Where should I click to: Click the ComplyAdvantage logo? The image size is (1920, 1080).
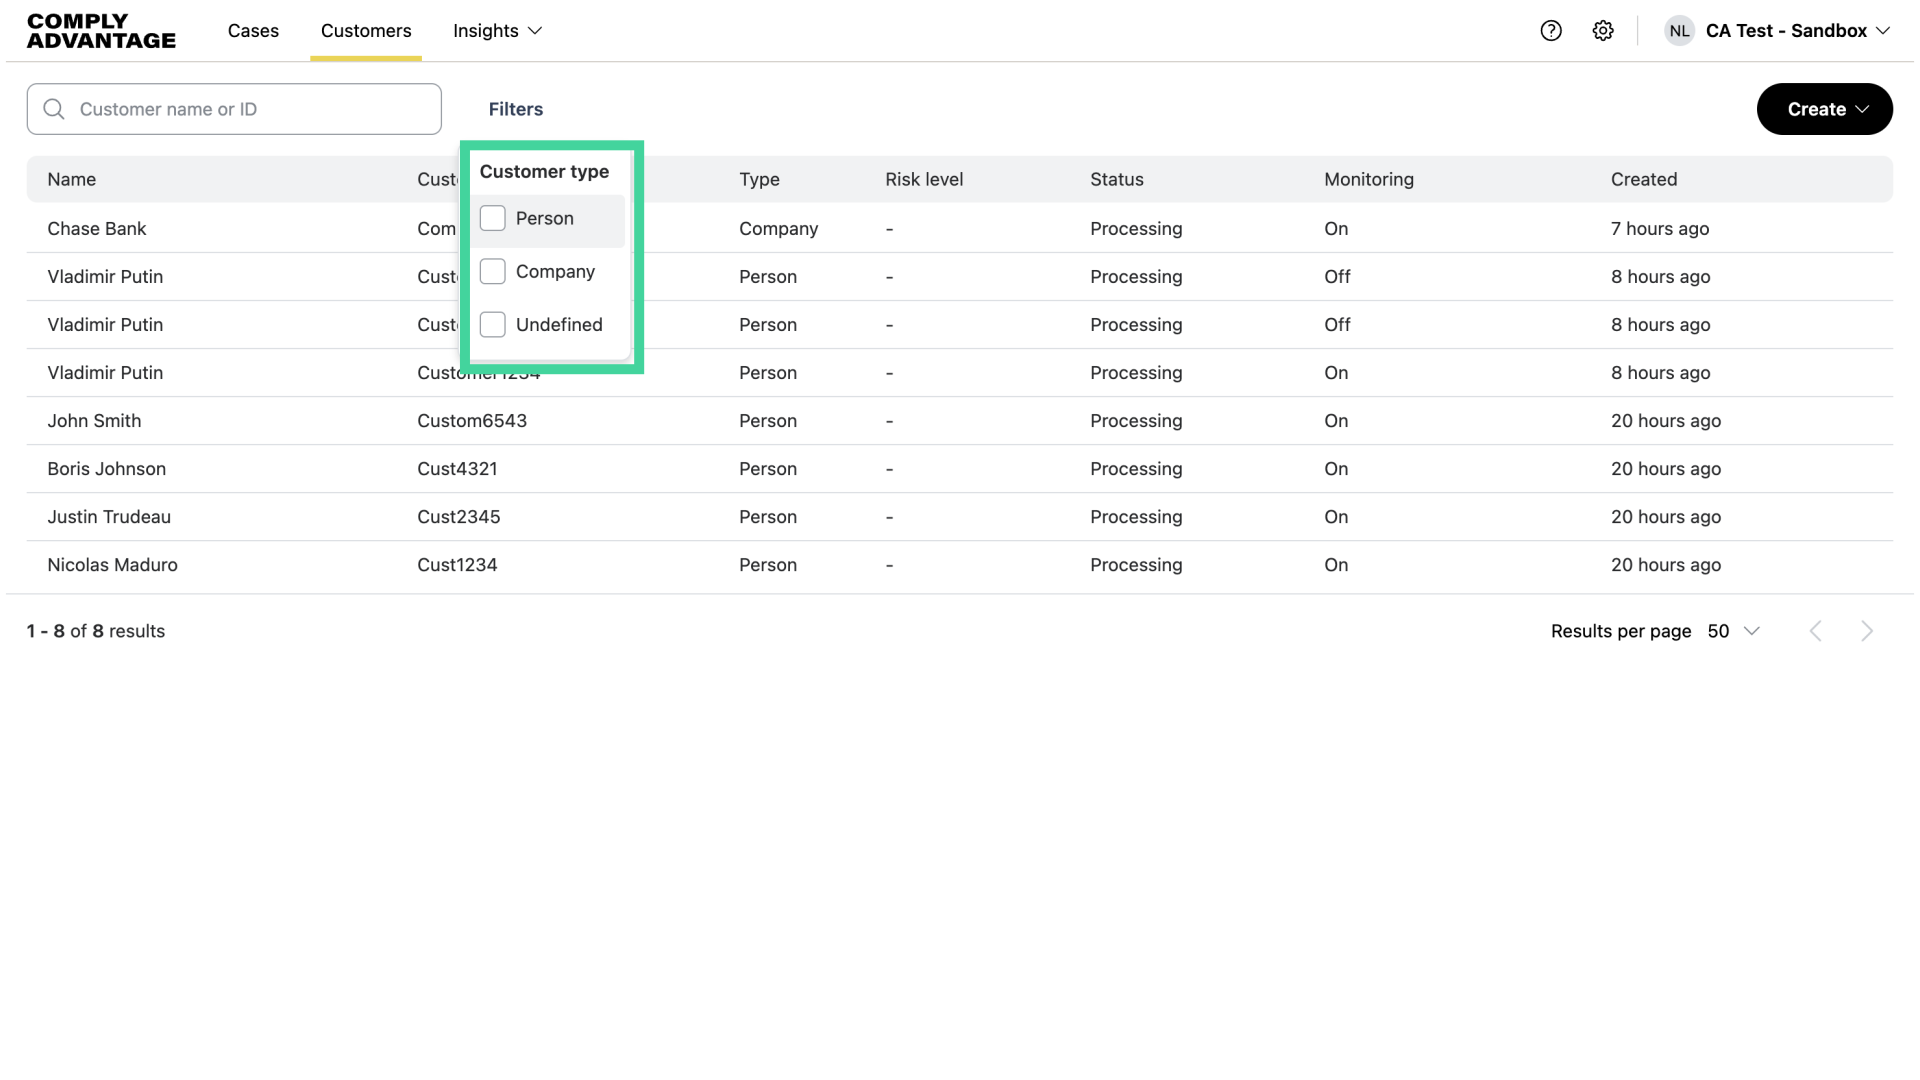point(100,31)
